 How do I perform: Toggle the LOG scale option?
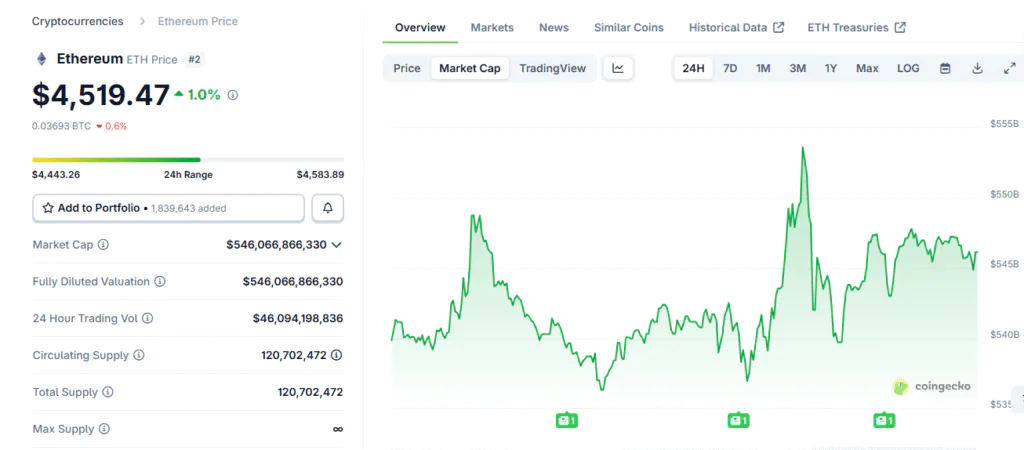(x=908, y=68)
